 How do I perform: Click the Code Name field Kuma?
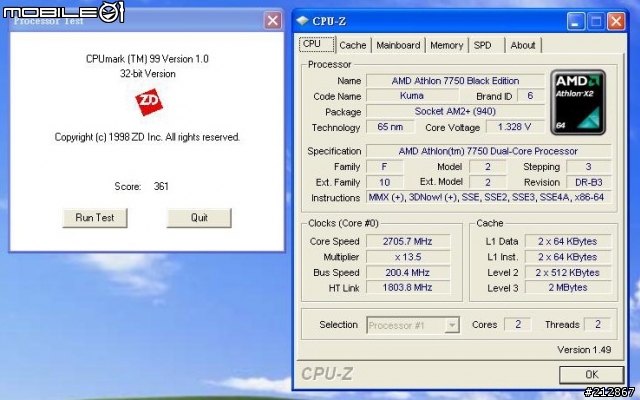[x=412, y=96]
